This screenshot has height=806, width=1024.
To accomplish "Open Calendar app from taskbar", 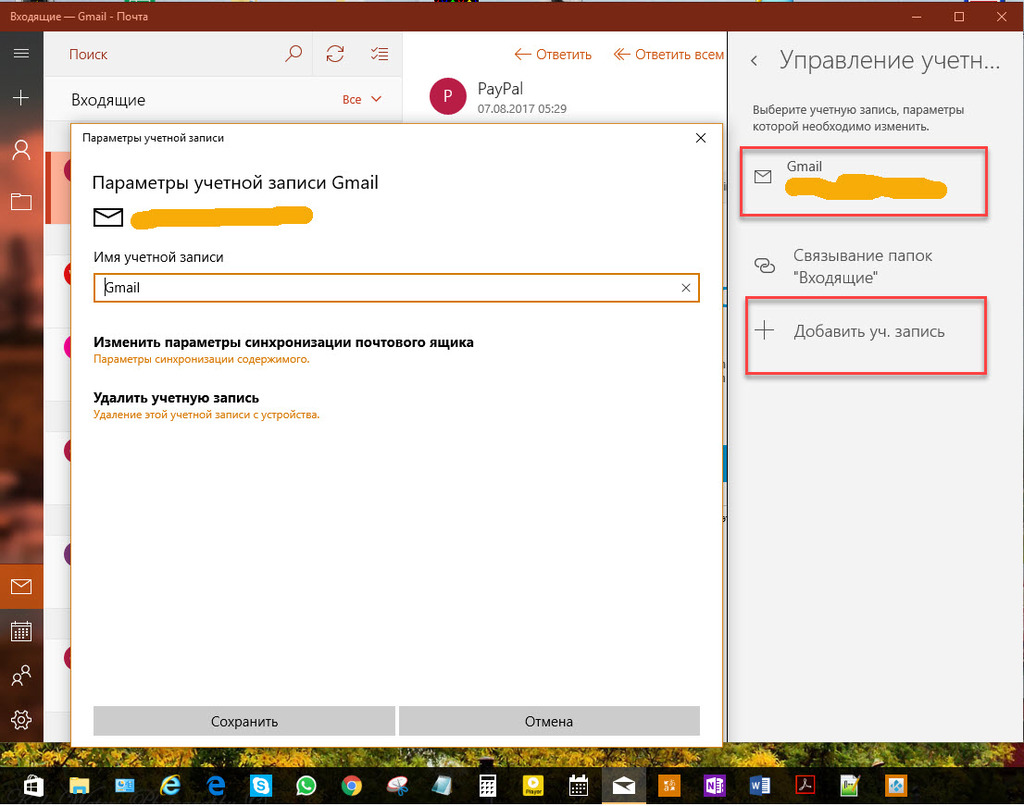I will point(578,786).
